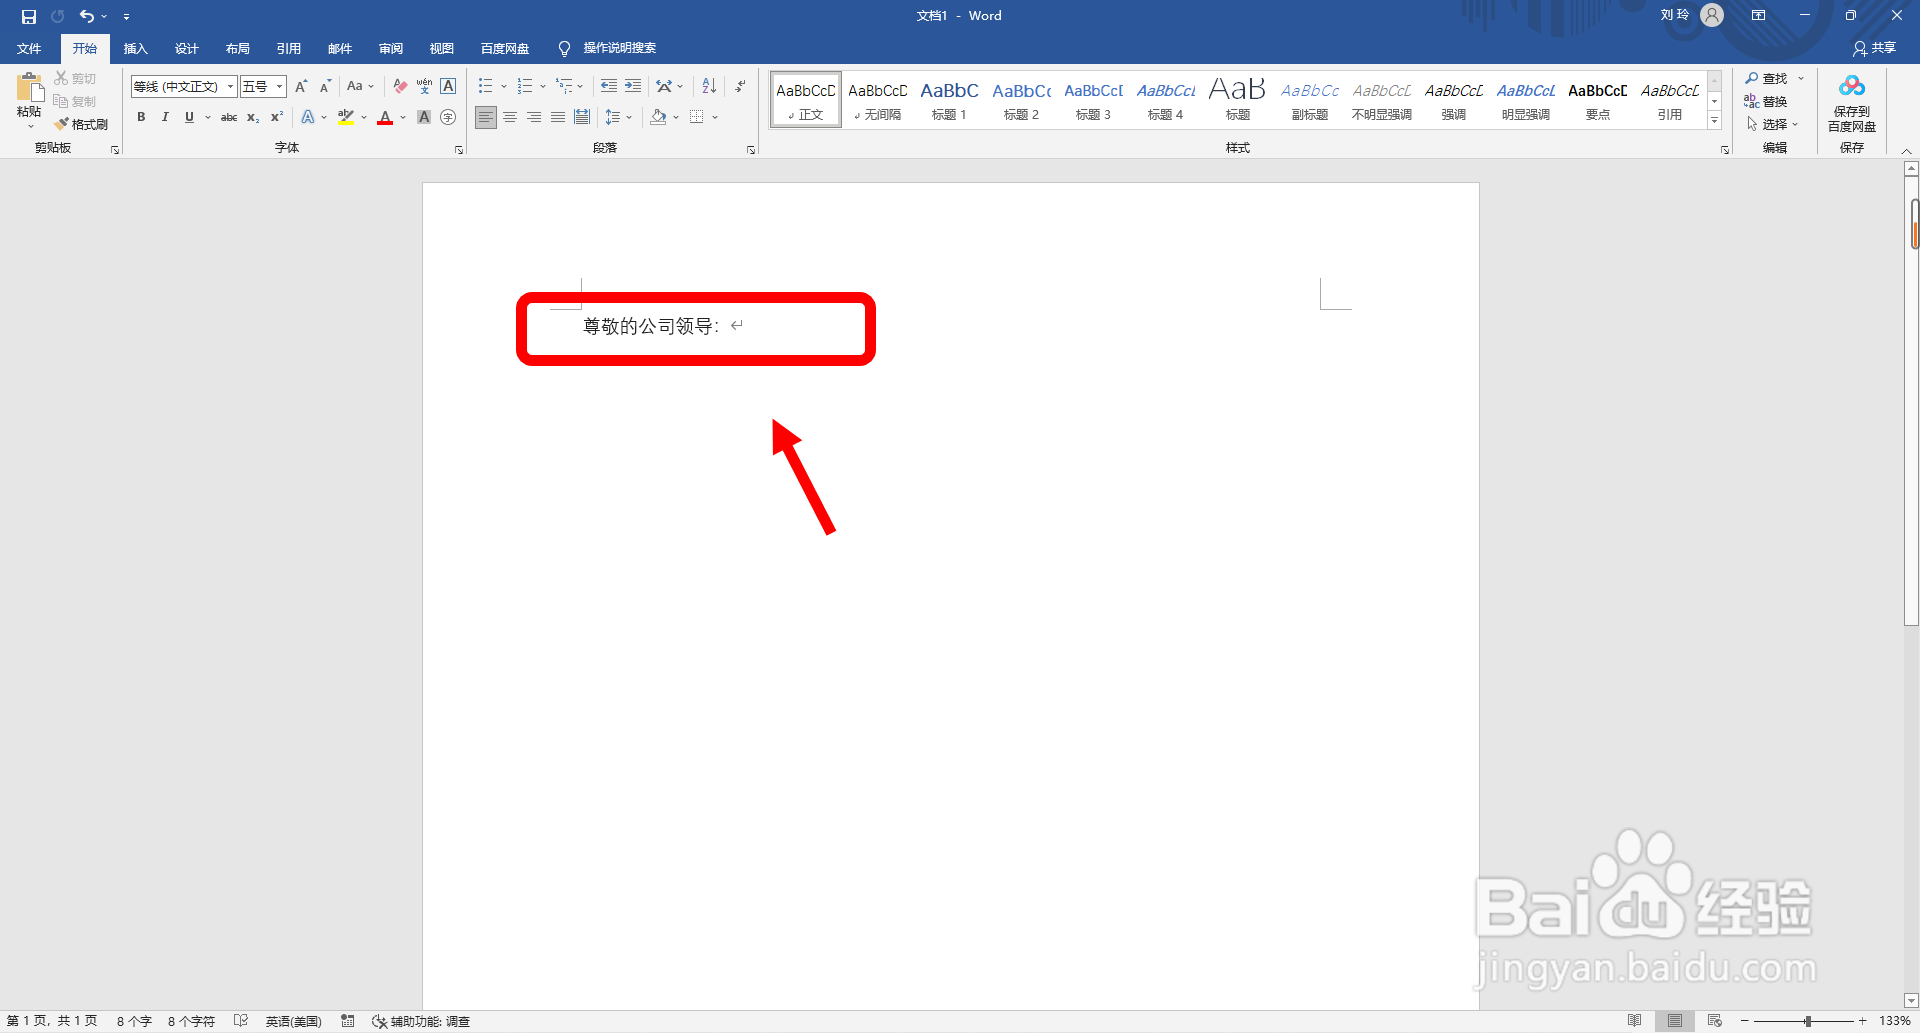Open the font size dropdown 五号
Viewport: 1920px width, 1033px height.
coord(280,87)
